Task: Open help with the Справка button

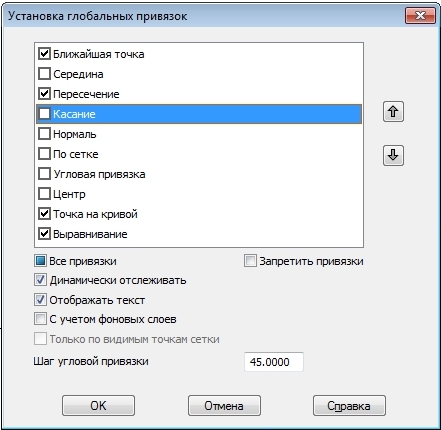Action: point(349,406)
